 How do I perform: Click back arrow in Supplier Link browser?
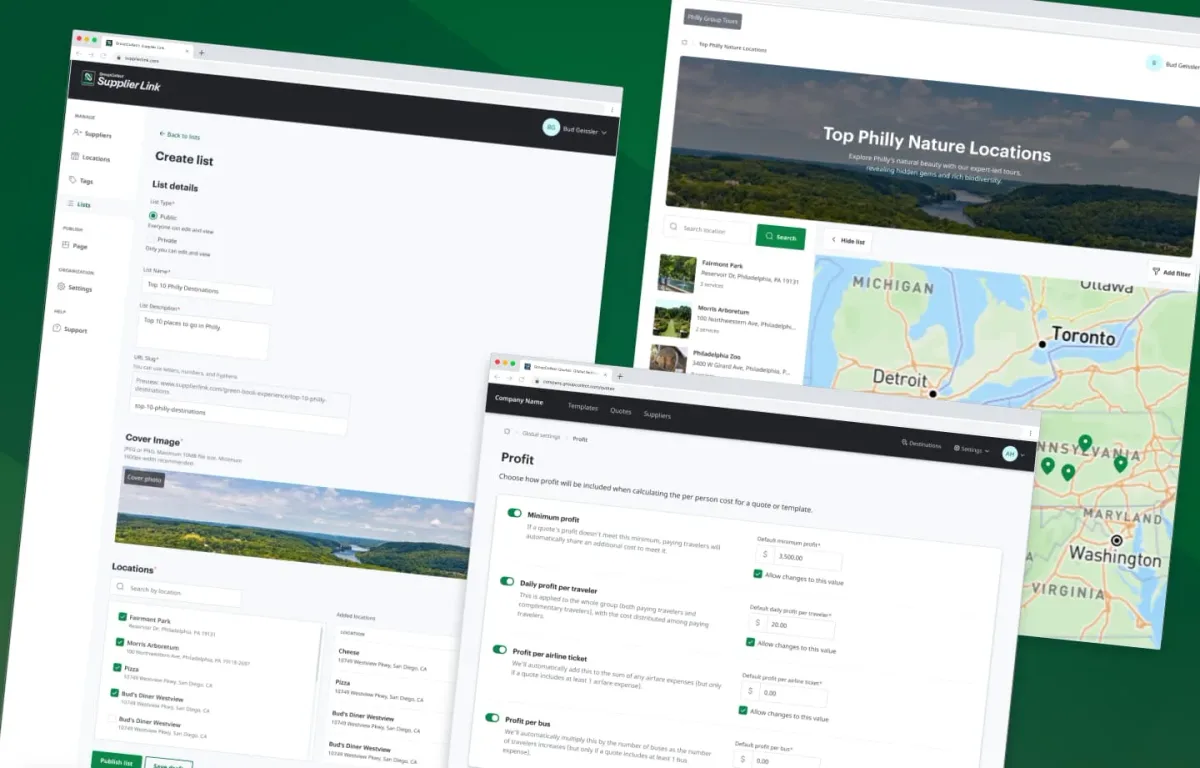pyautogui.click(x=79, y=53)
